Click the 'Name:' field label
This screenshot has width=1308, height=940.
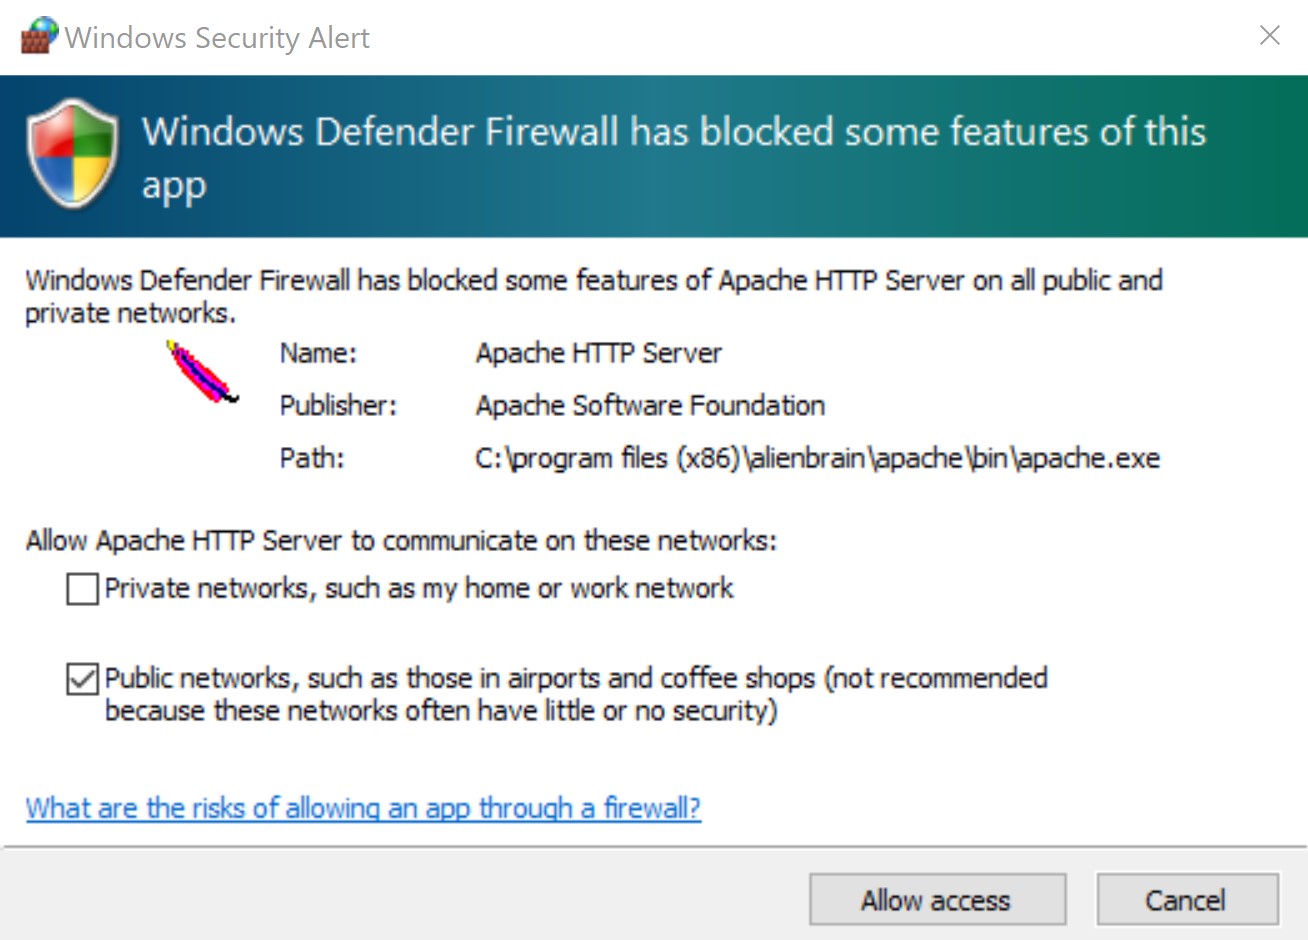(x=318, y=353)
